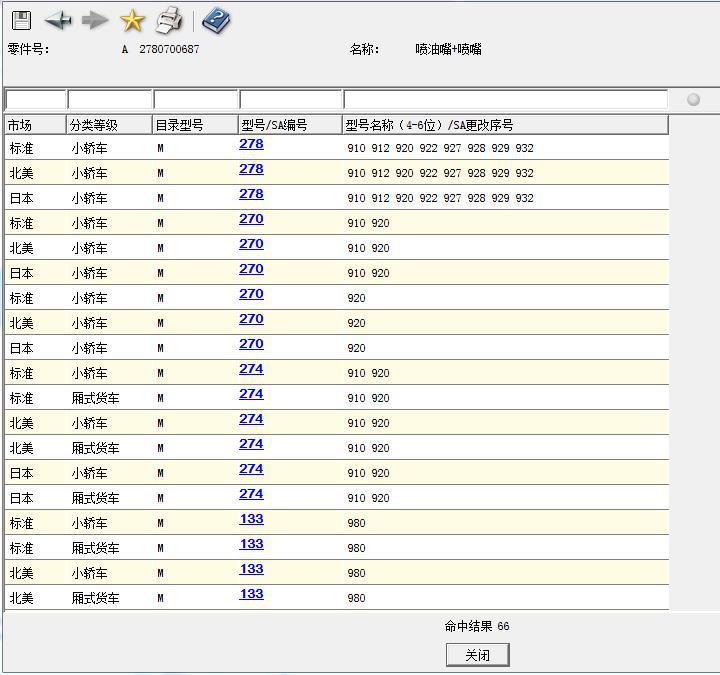Open the 133 link in 标准 厢式货车 row

[x=251, y=544]
